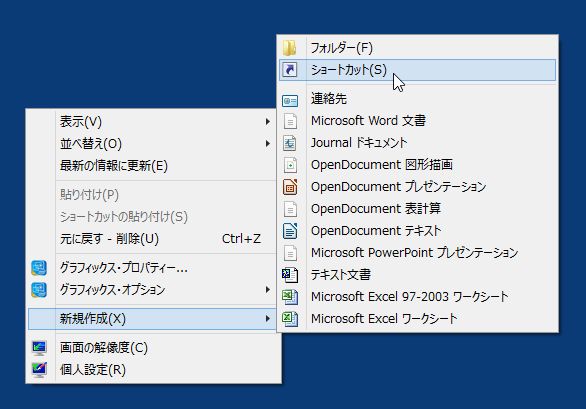Choose 元に戻す - 削除(U) entry
The height and width of the screenshot is (409, 586).
coord(153,239)
